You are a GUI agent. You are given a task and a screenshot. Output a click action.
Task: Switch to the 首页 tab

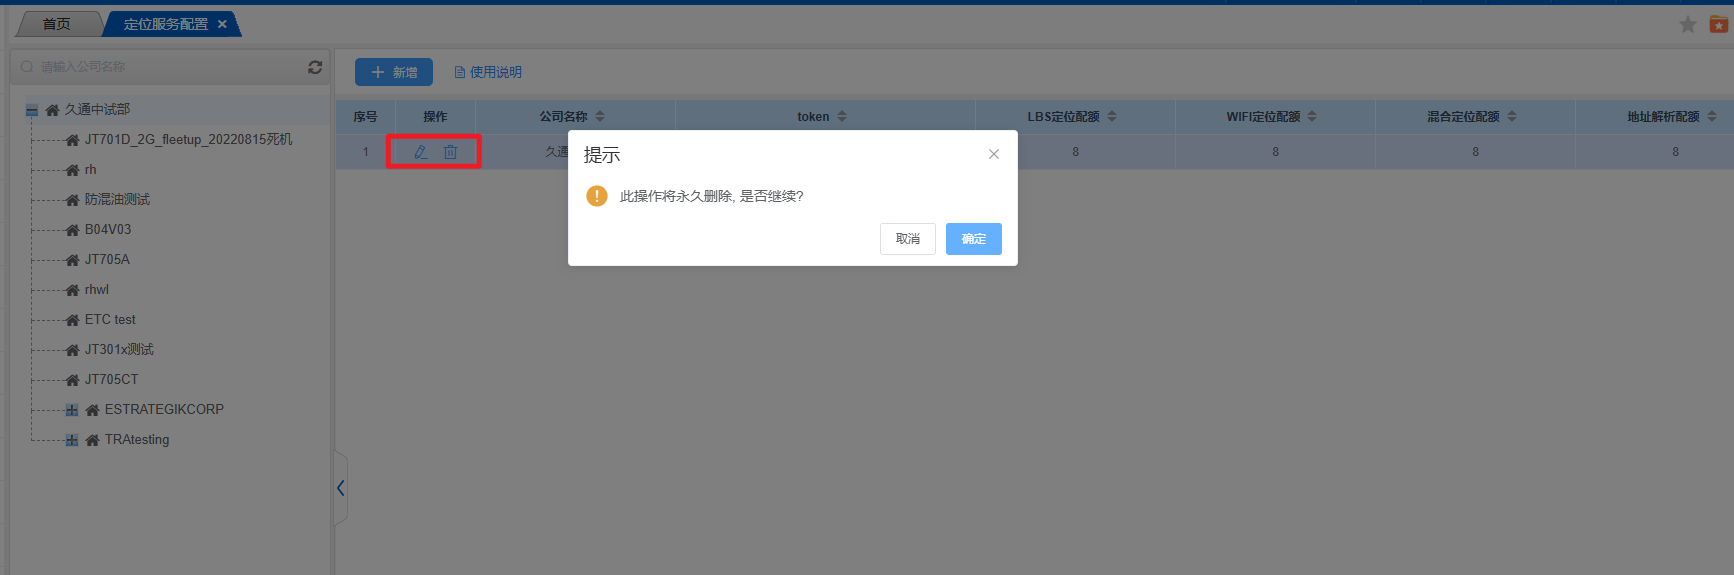(x=57, y=24)
